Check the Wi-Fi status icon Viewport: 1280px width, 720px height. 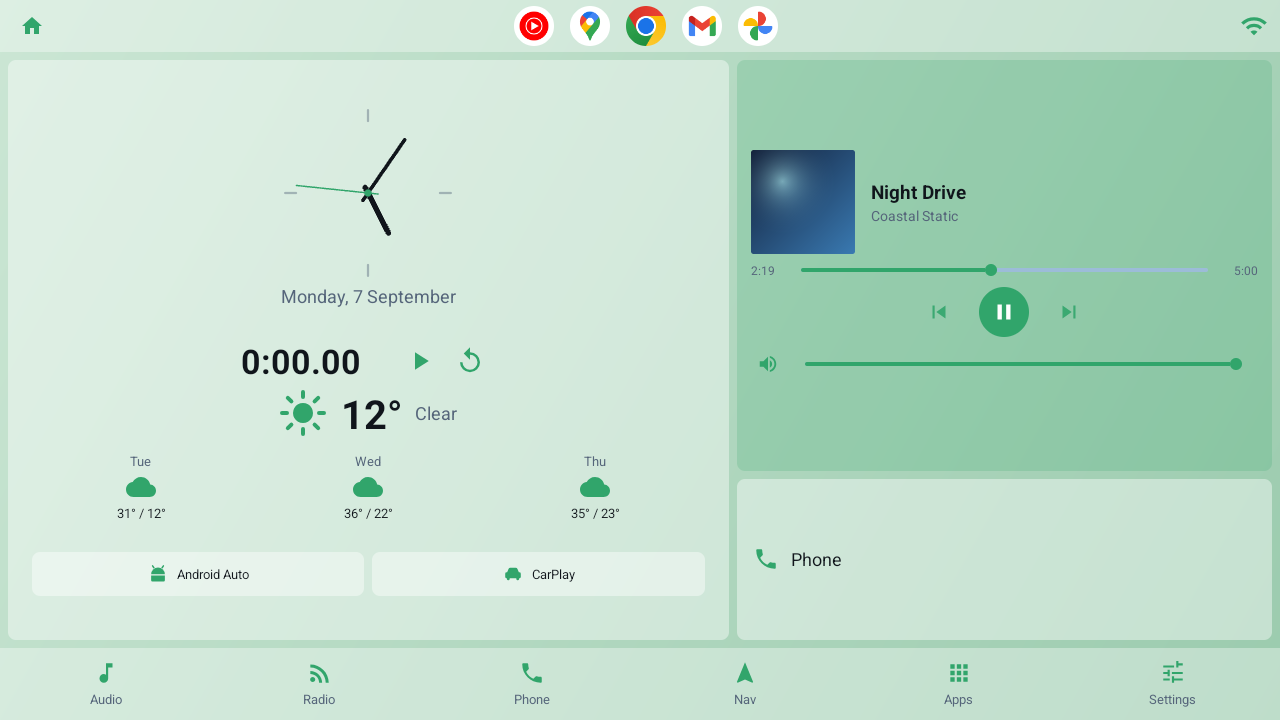click(1253, 26)
